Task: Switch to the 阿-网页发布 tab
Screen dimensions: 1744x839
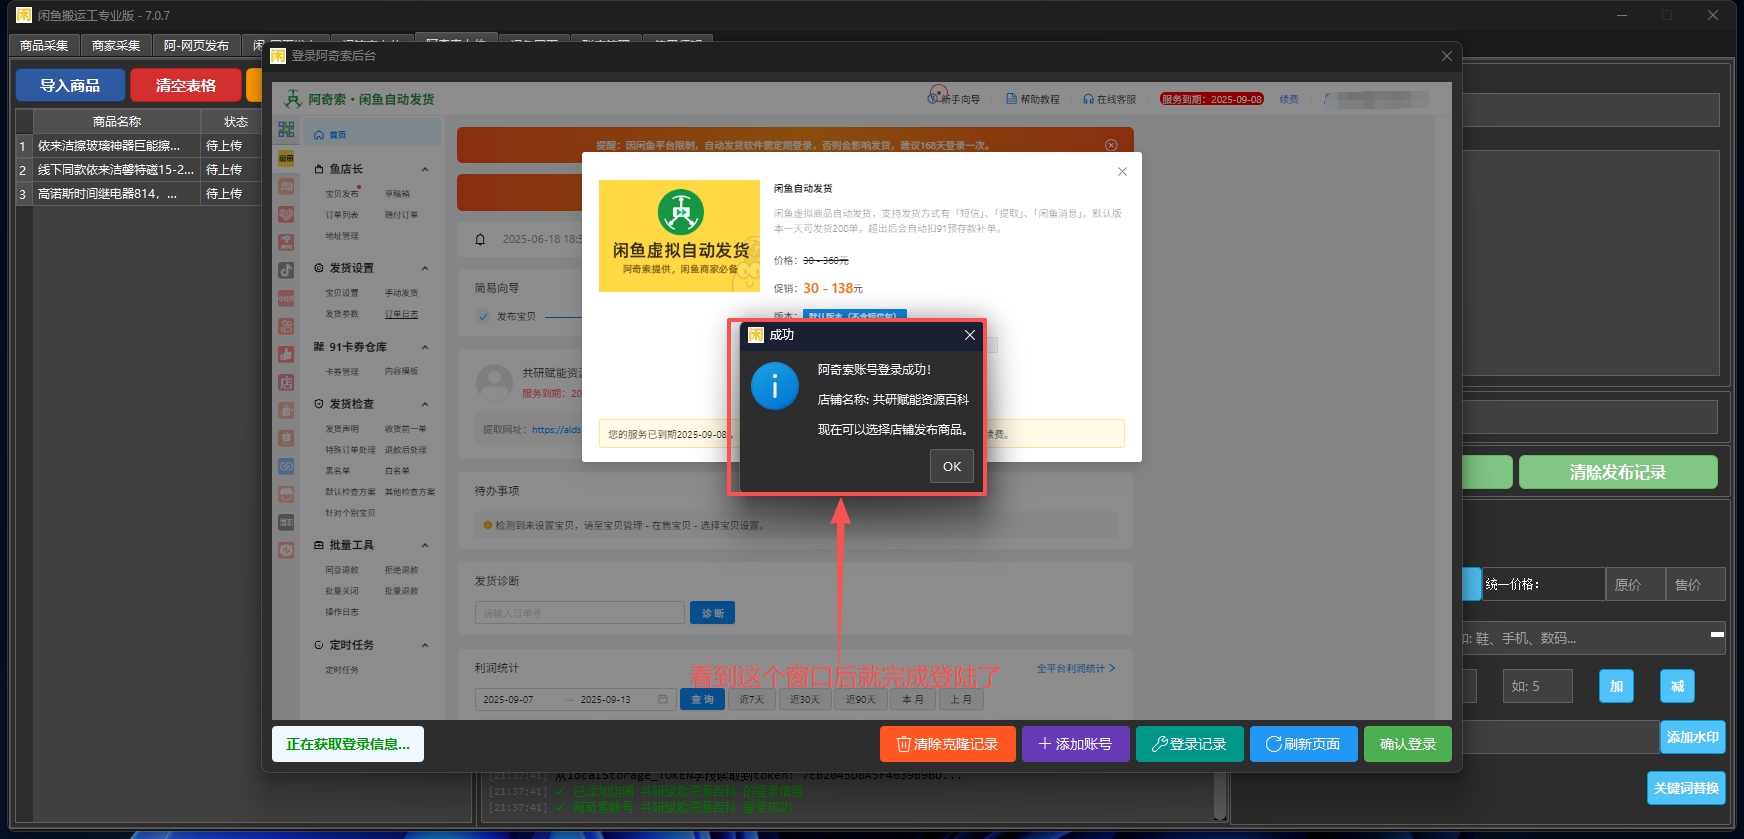Action: coord(196,46)
